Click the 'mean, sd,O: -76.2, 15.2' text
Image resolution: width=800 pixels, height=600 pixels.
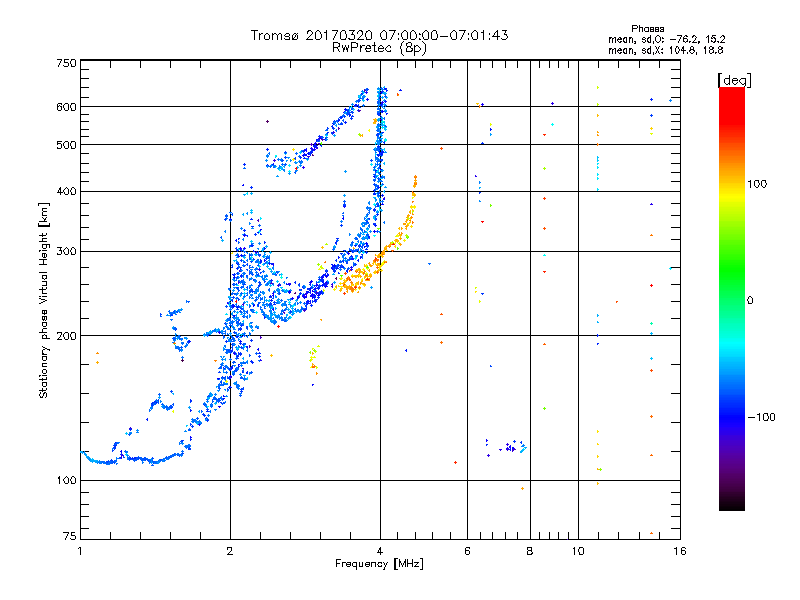click(x=666, y=39)
